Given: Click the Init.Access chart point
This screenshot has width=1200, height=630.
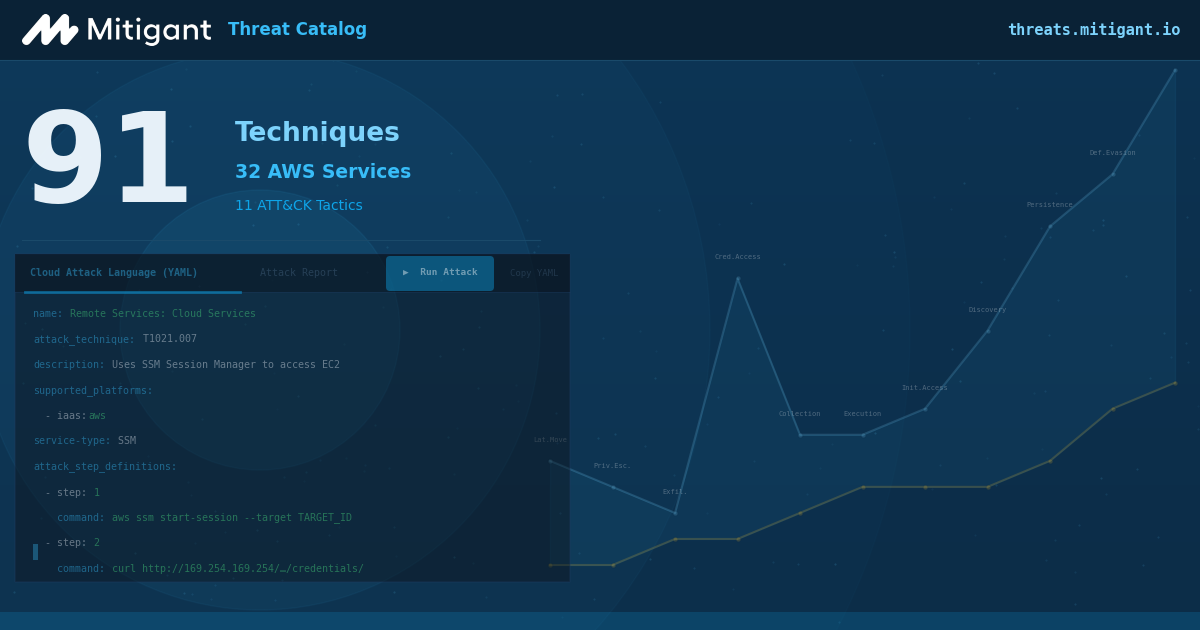Looking at the screenshot, I should click(925, 409).
